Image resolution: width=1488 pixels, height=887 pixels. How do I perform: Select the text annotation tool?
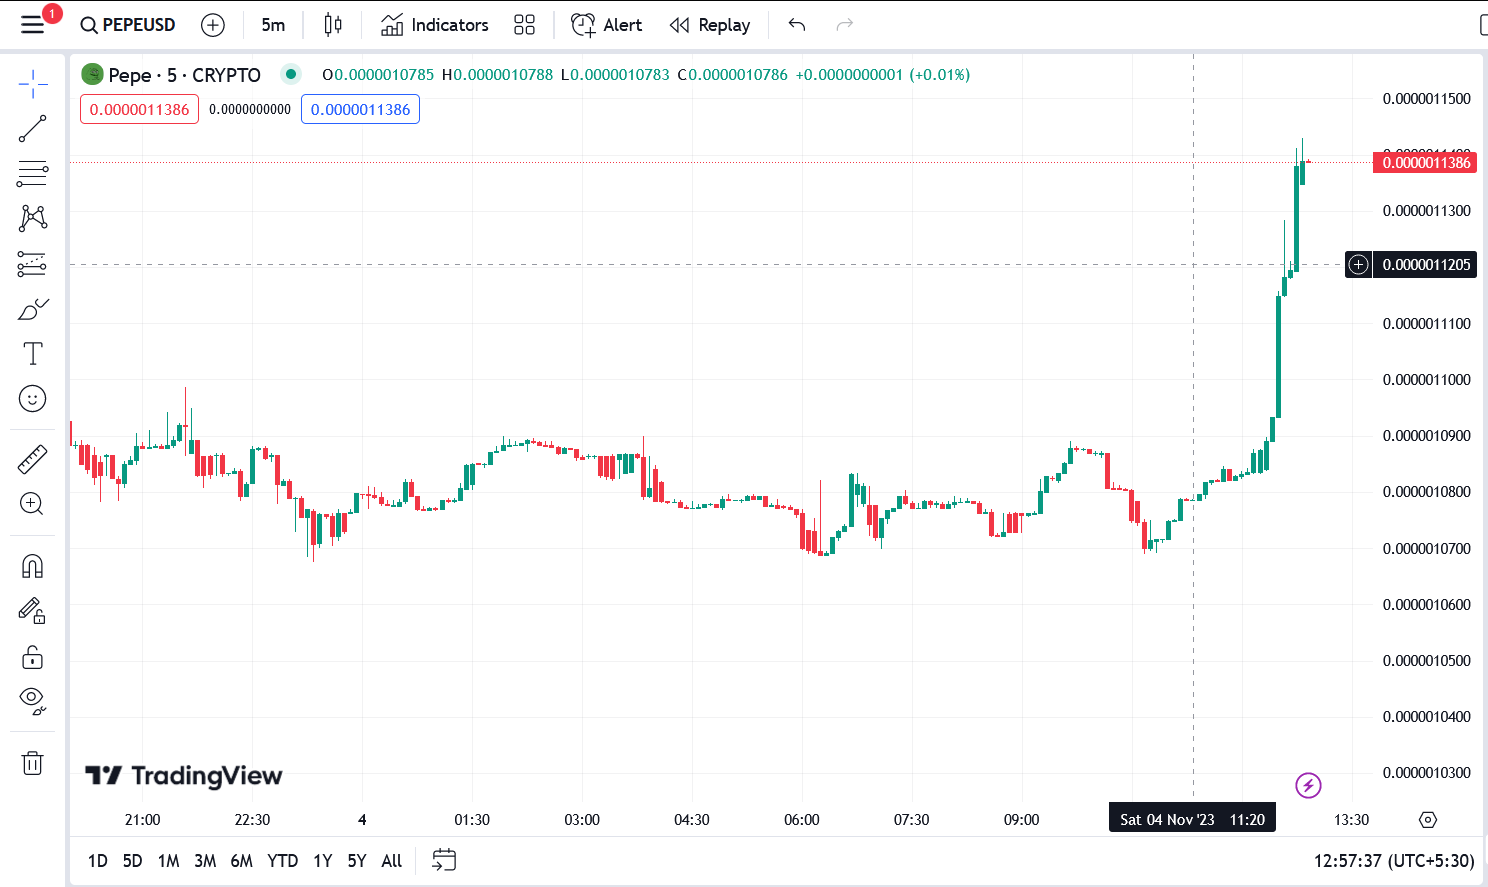[32, 354]
